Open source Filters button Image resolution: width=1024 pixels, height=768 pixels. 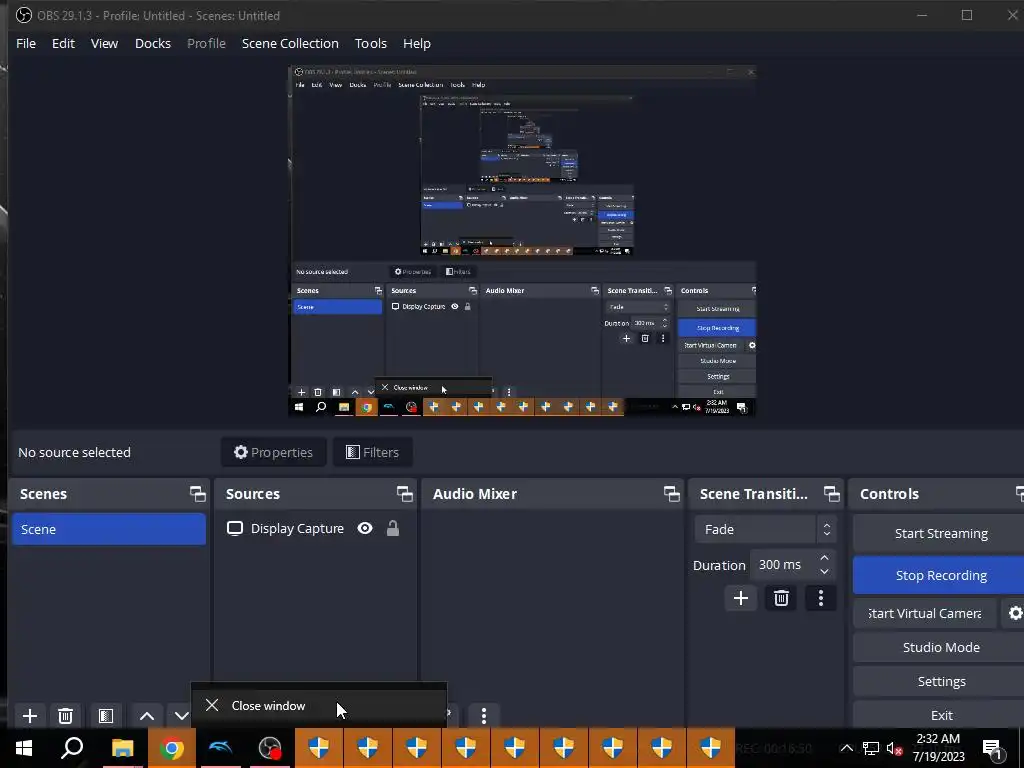click(372, 452)
